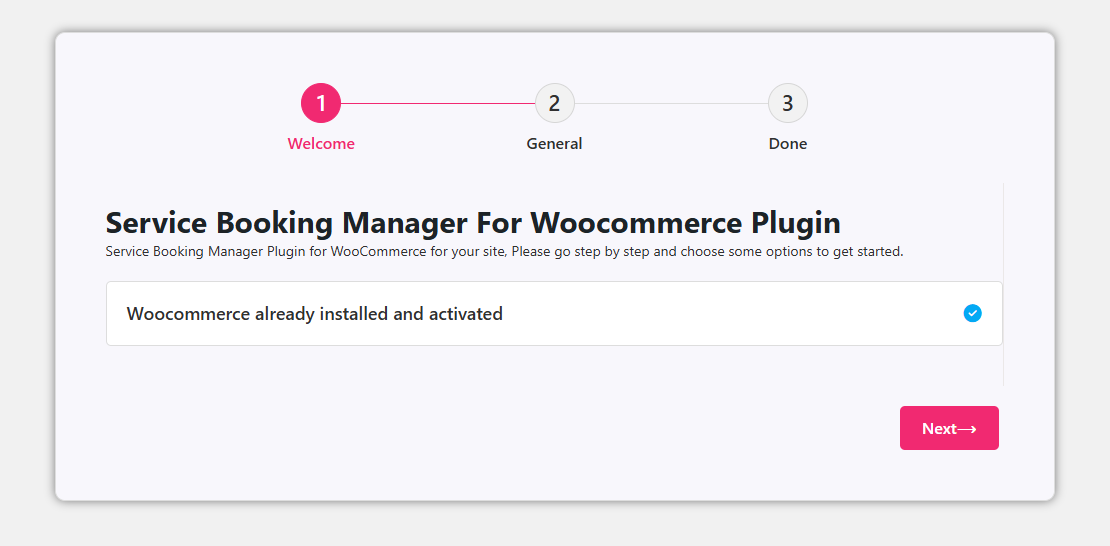Click the pink step 1 circle
The width and height of the screenshot is (1110, 546).
pos(321,103)
